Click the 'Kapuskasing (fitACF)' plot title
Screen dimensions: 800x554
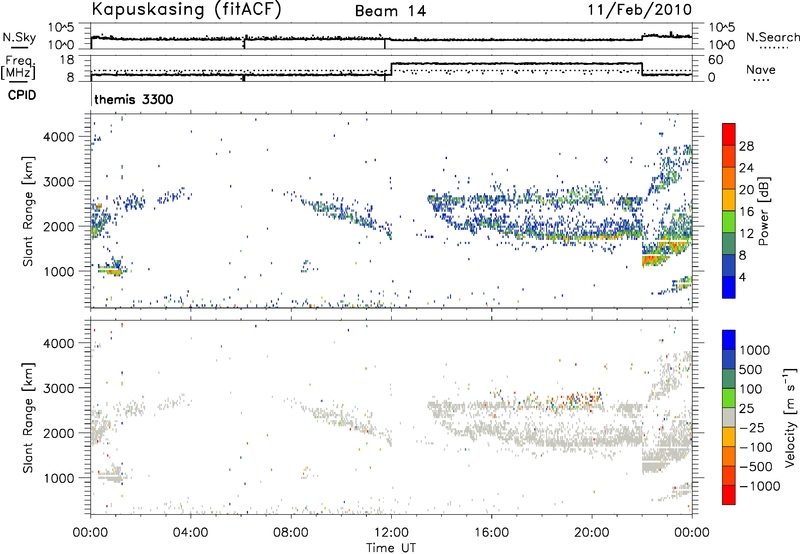[x=186, y=9]
